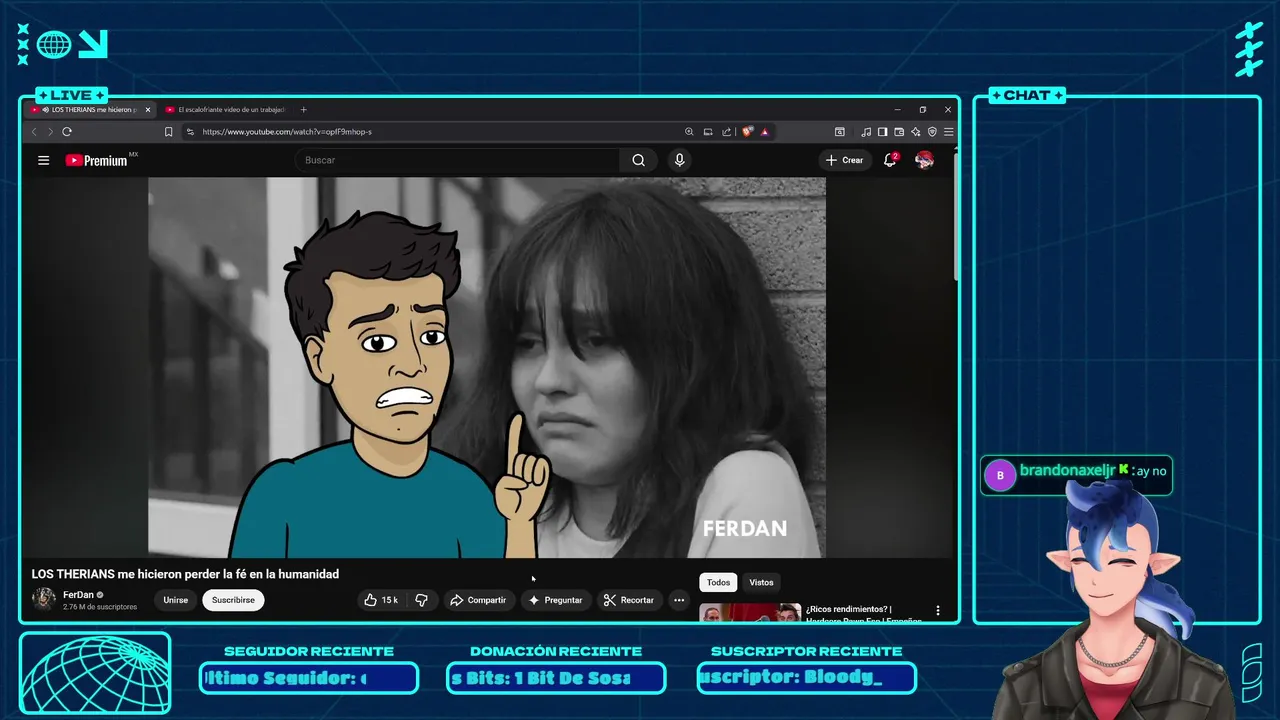Open Leo AI sparkle icon
The height and width of the screenshot is (720, 1280).
coord(916,131)
